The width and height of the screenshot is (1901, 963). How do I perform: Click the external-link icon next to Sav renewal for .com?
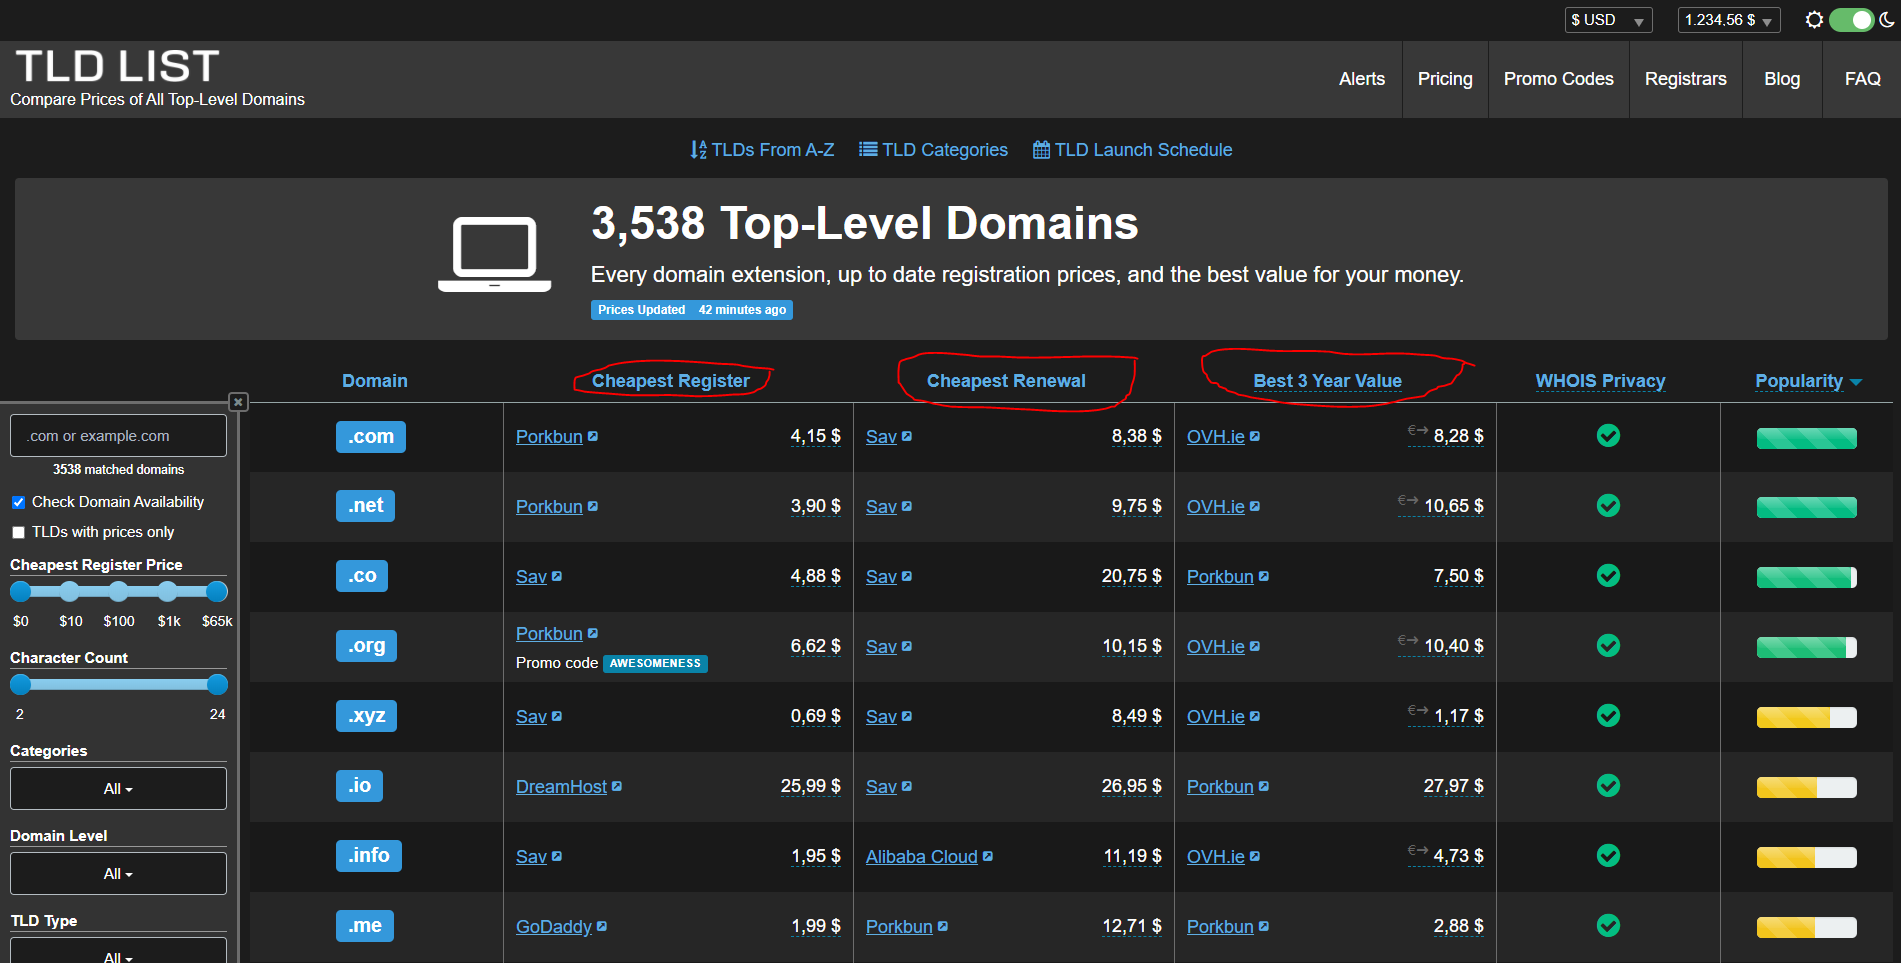pyautogui.click(x=907, y=436)
